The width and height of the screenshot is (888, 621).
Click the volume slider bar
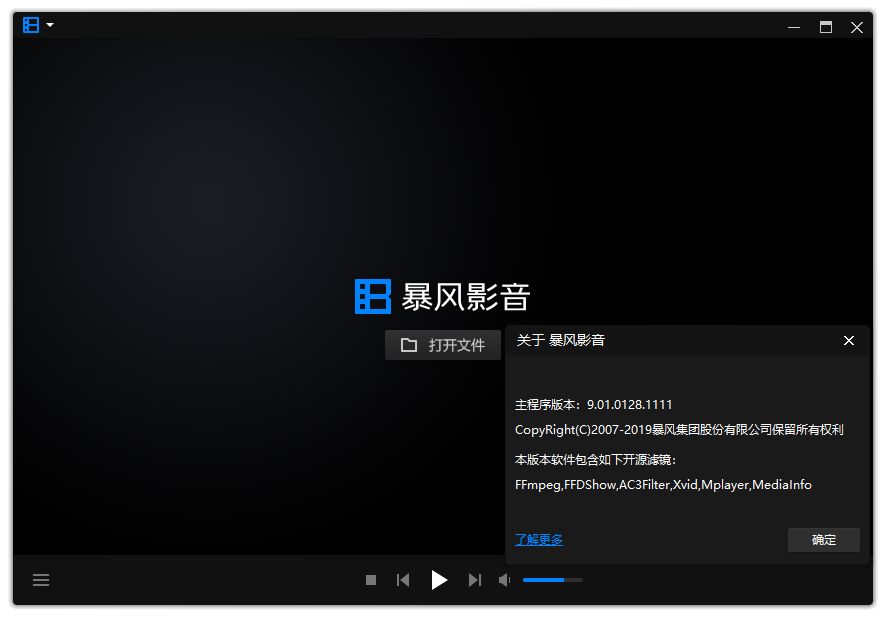click(552, 580)
